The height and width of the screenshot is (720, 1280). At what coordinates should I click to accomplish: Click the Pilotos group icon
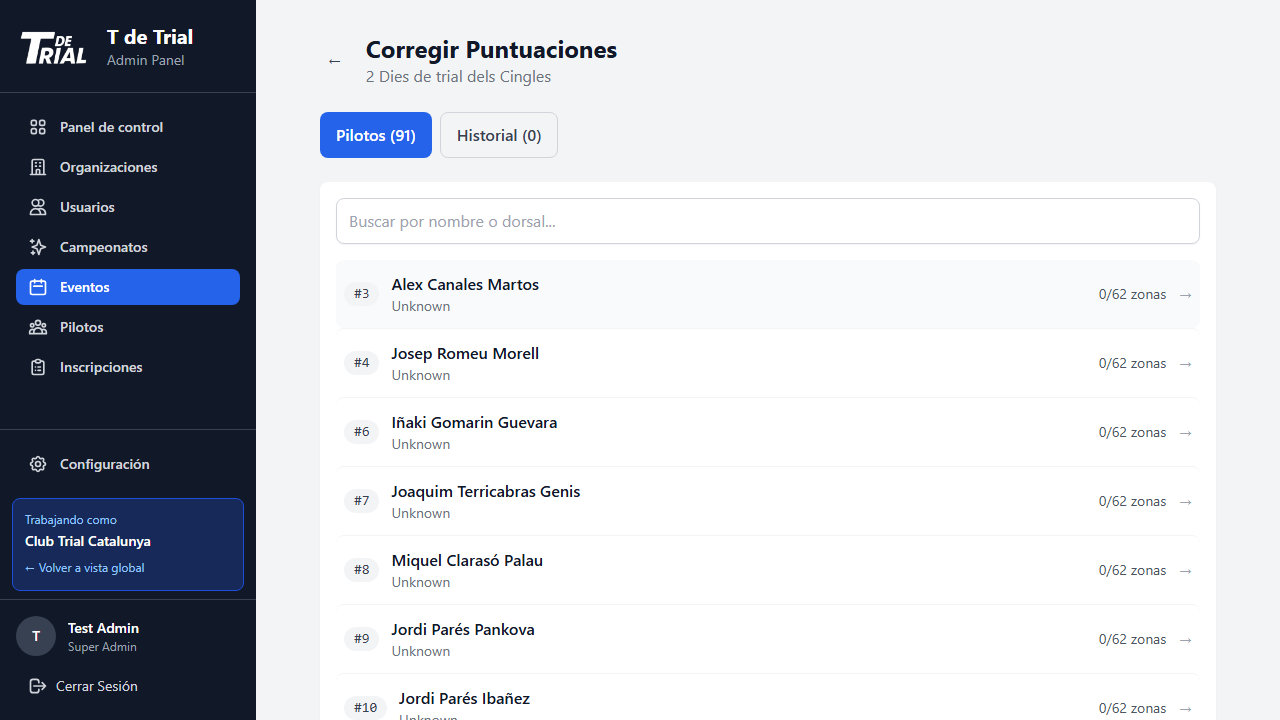point(38,327)
